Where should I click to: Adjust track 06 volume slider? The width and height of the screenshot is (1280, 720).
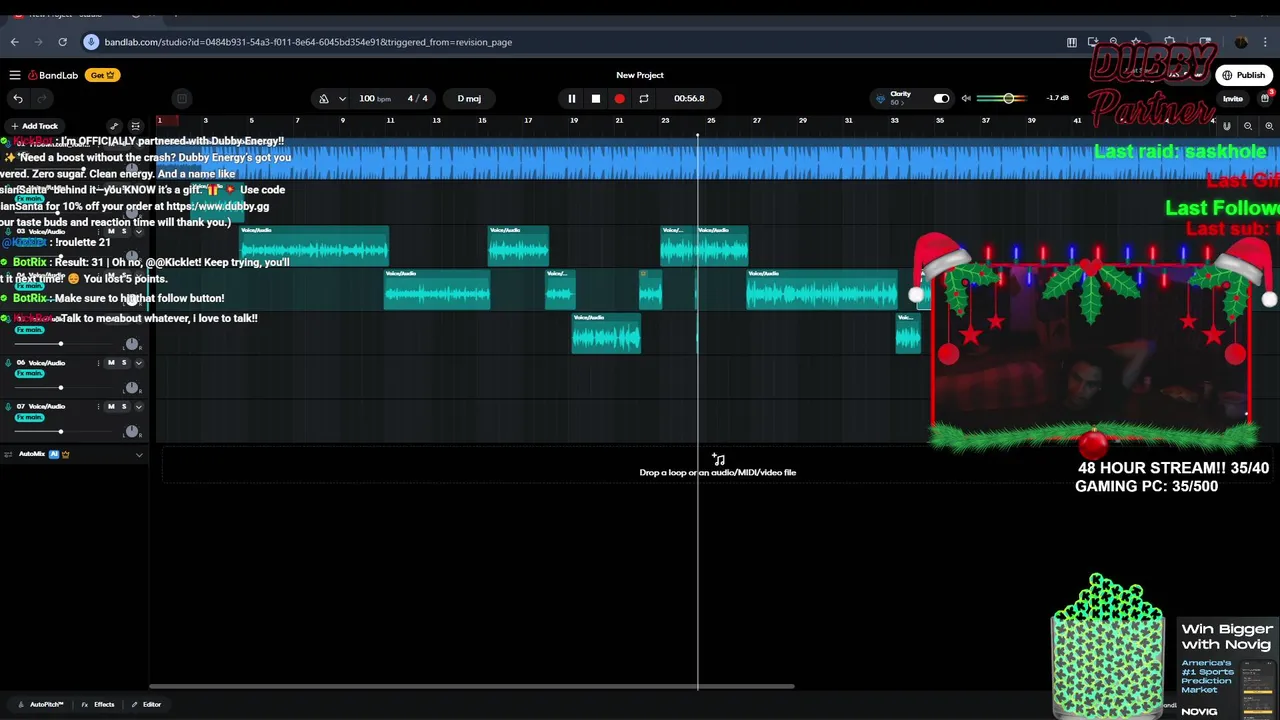coord(60,388)
